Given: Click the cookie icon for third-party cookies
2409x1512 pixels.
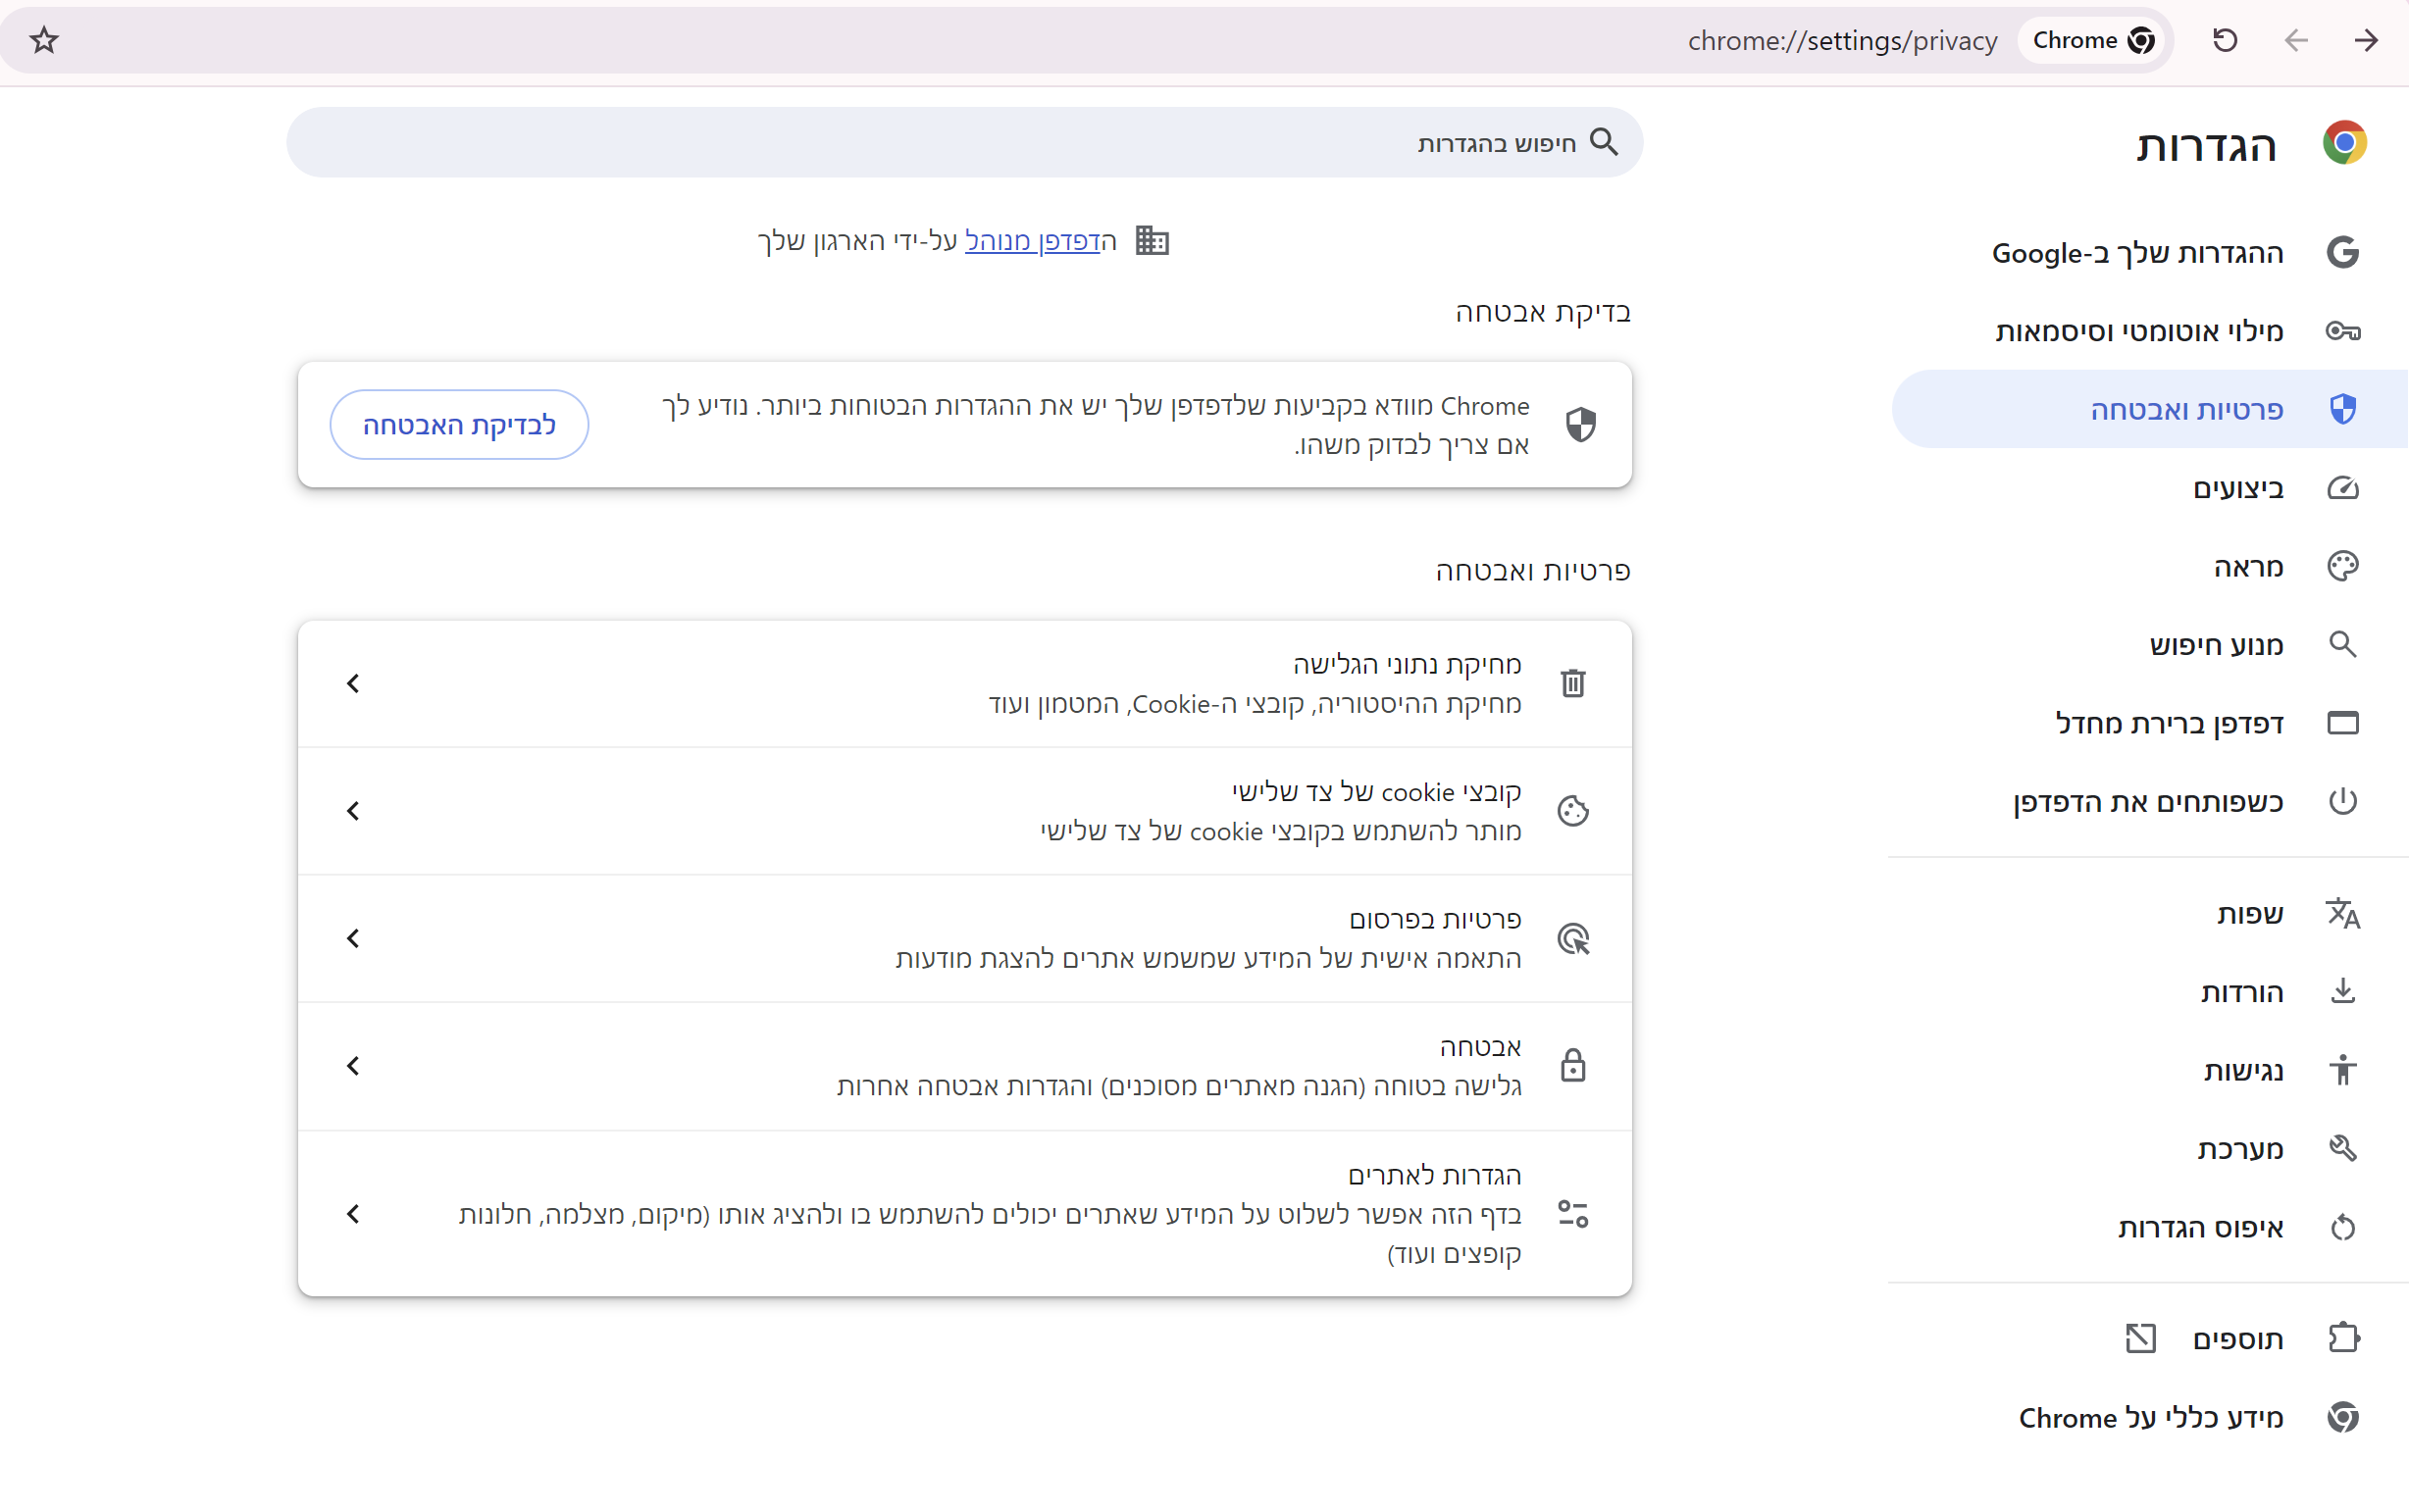Looking at the screenshot, I should tap(1572, 811).
